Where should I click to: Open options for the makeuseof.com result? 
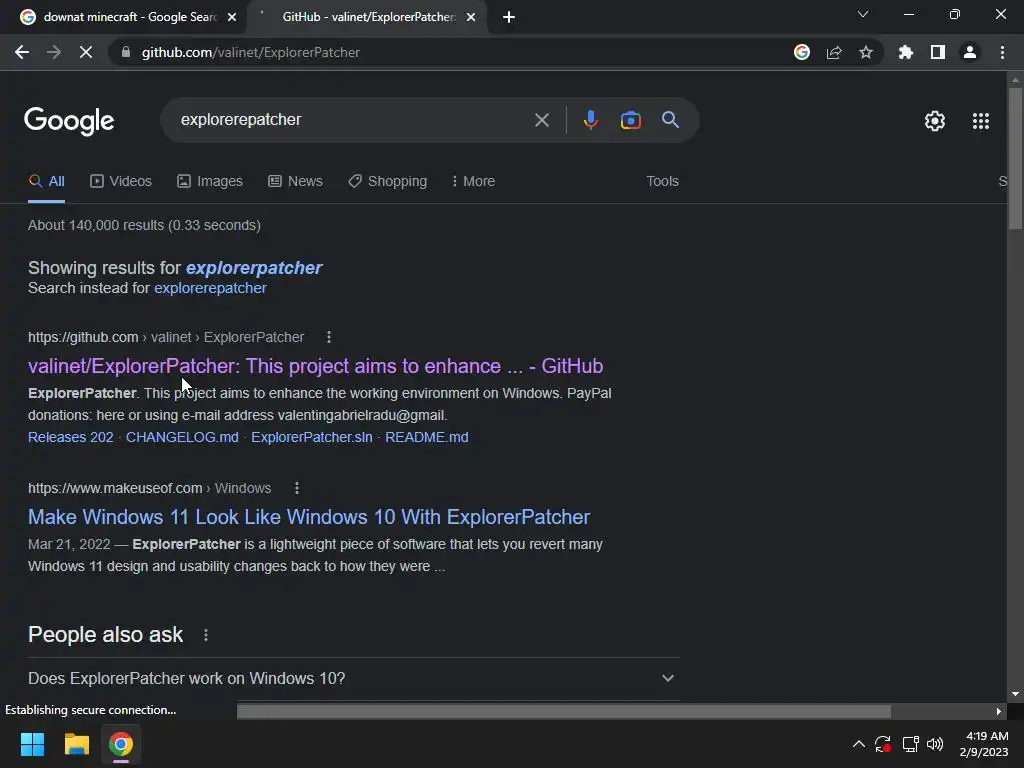(x=296, y=488)
